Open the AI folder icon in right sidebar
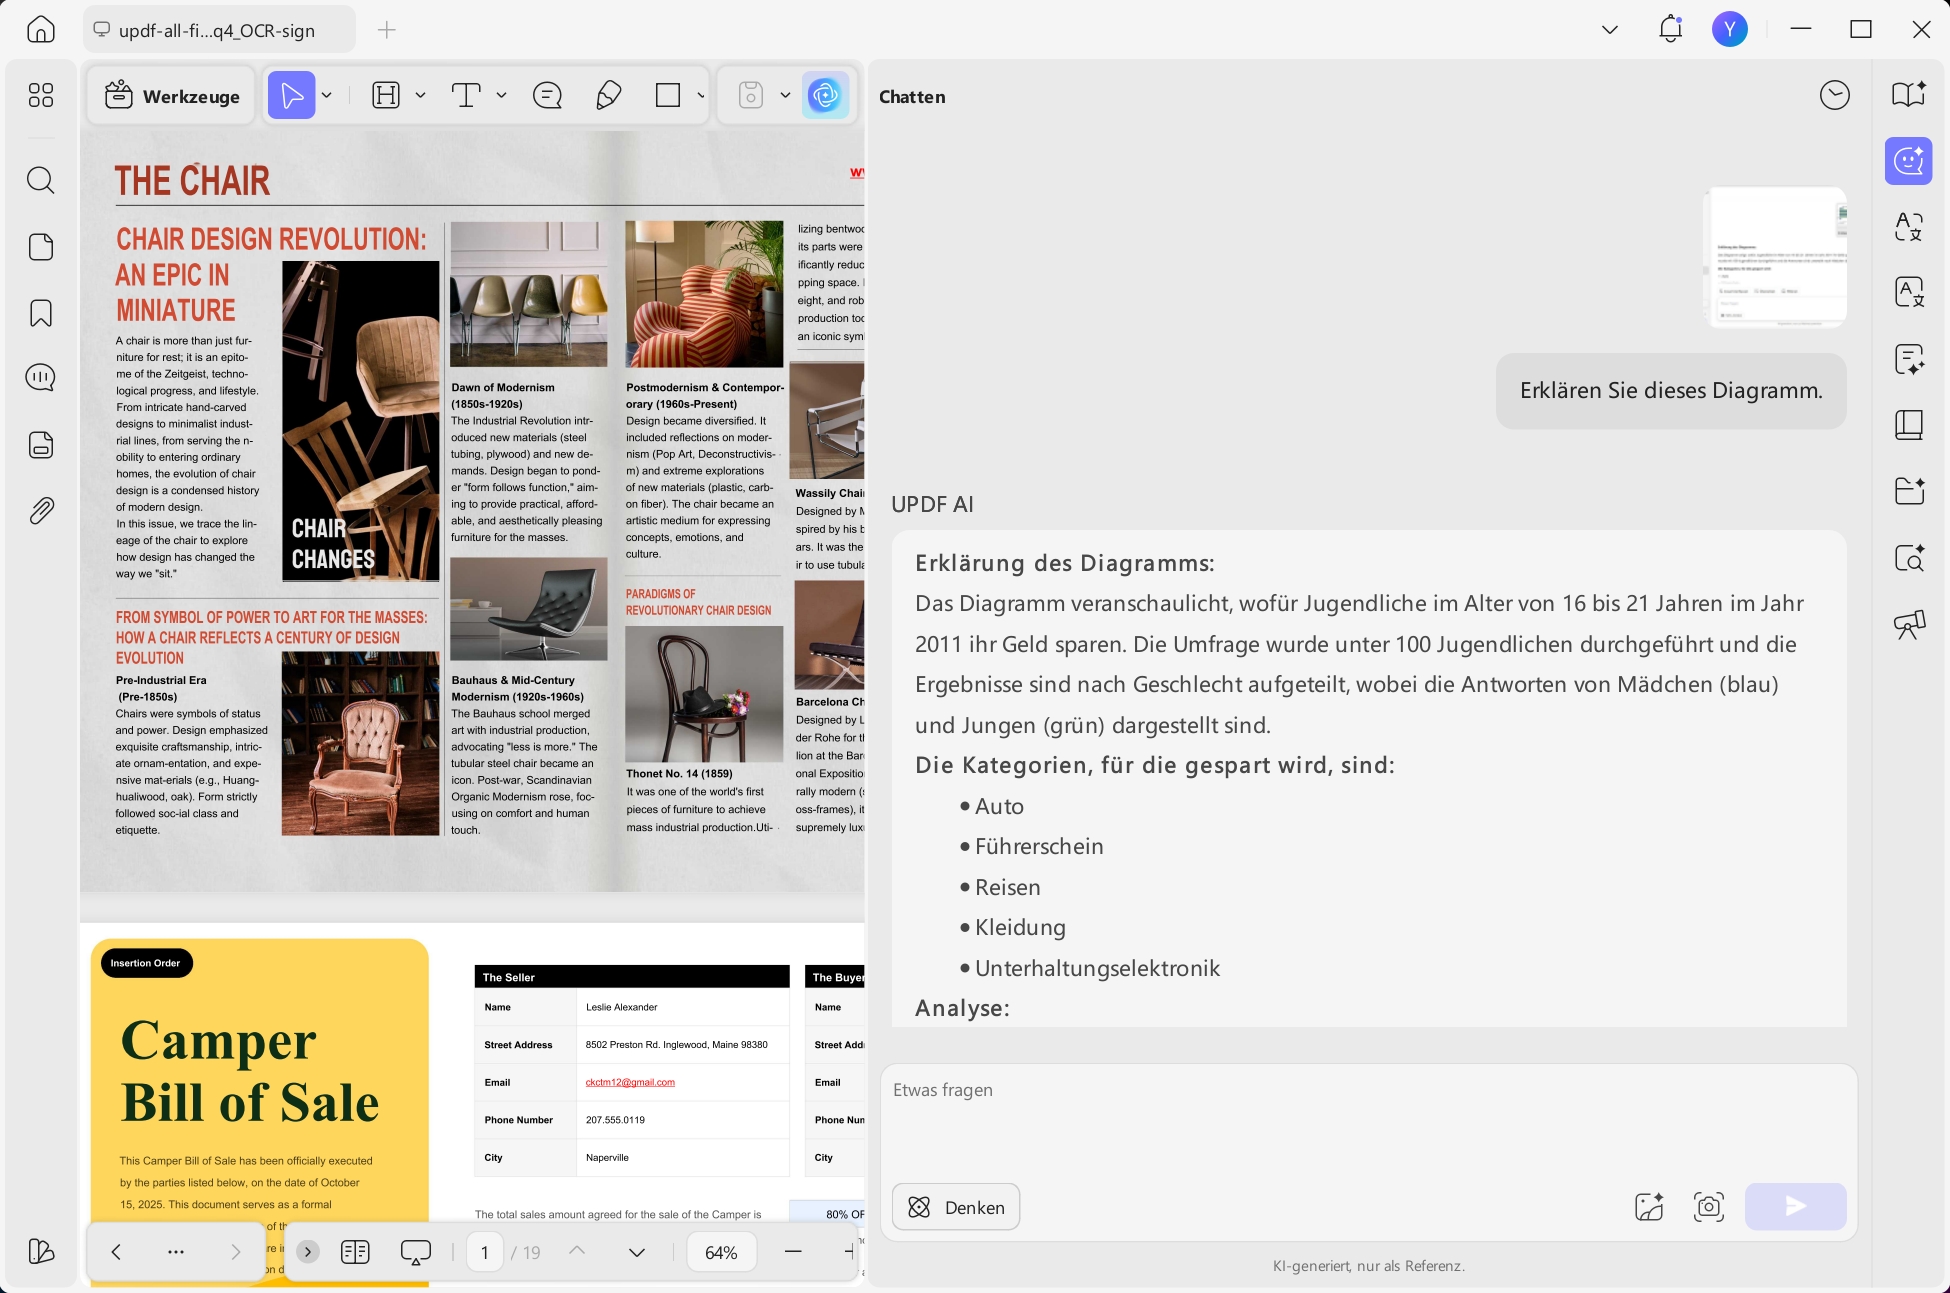1950x1293 pixels. [1909, 491]
